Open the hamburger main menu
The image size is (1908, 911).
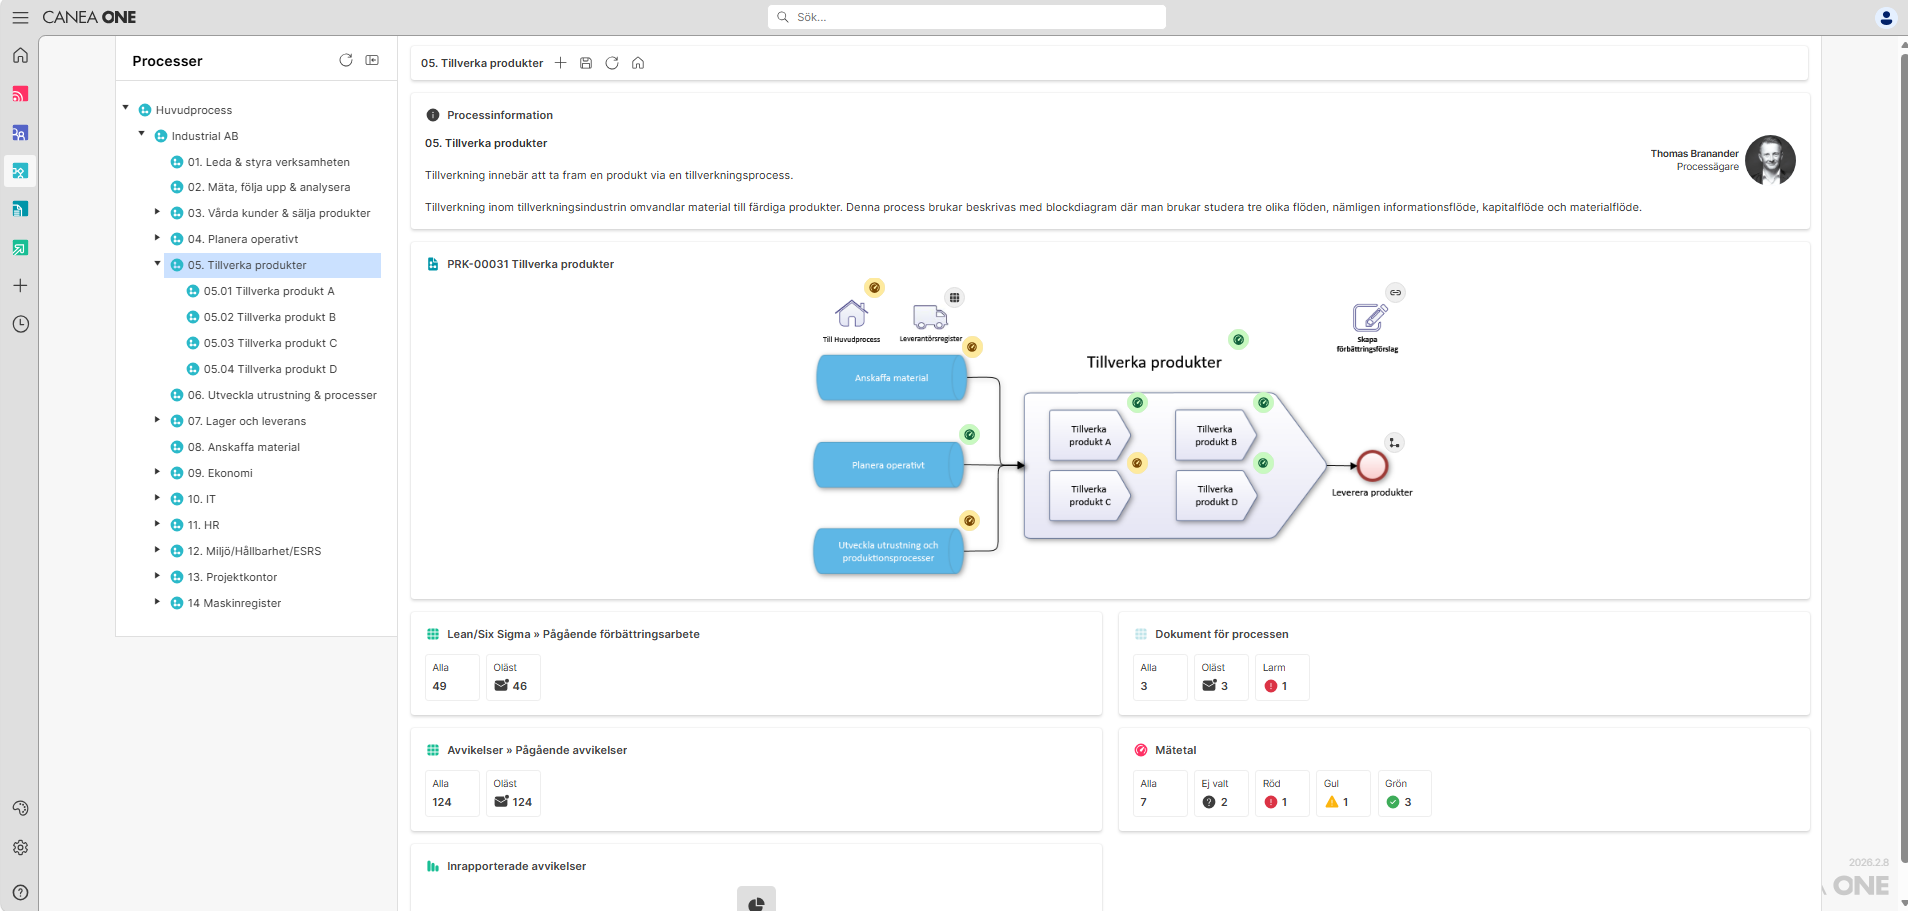[x=20, y=17]
